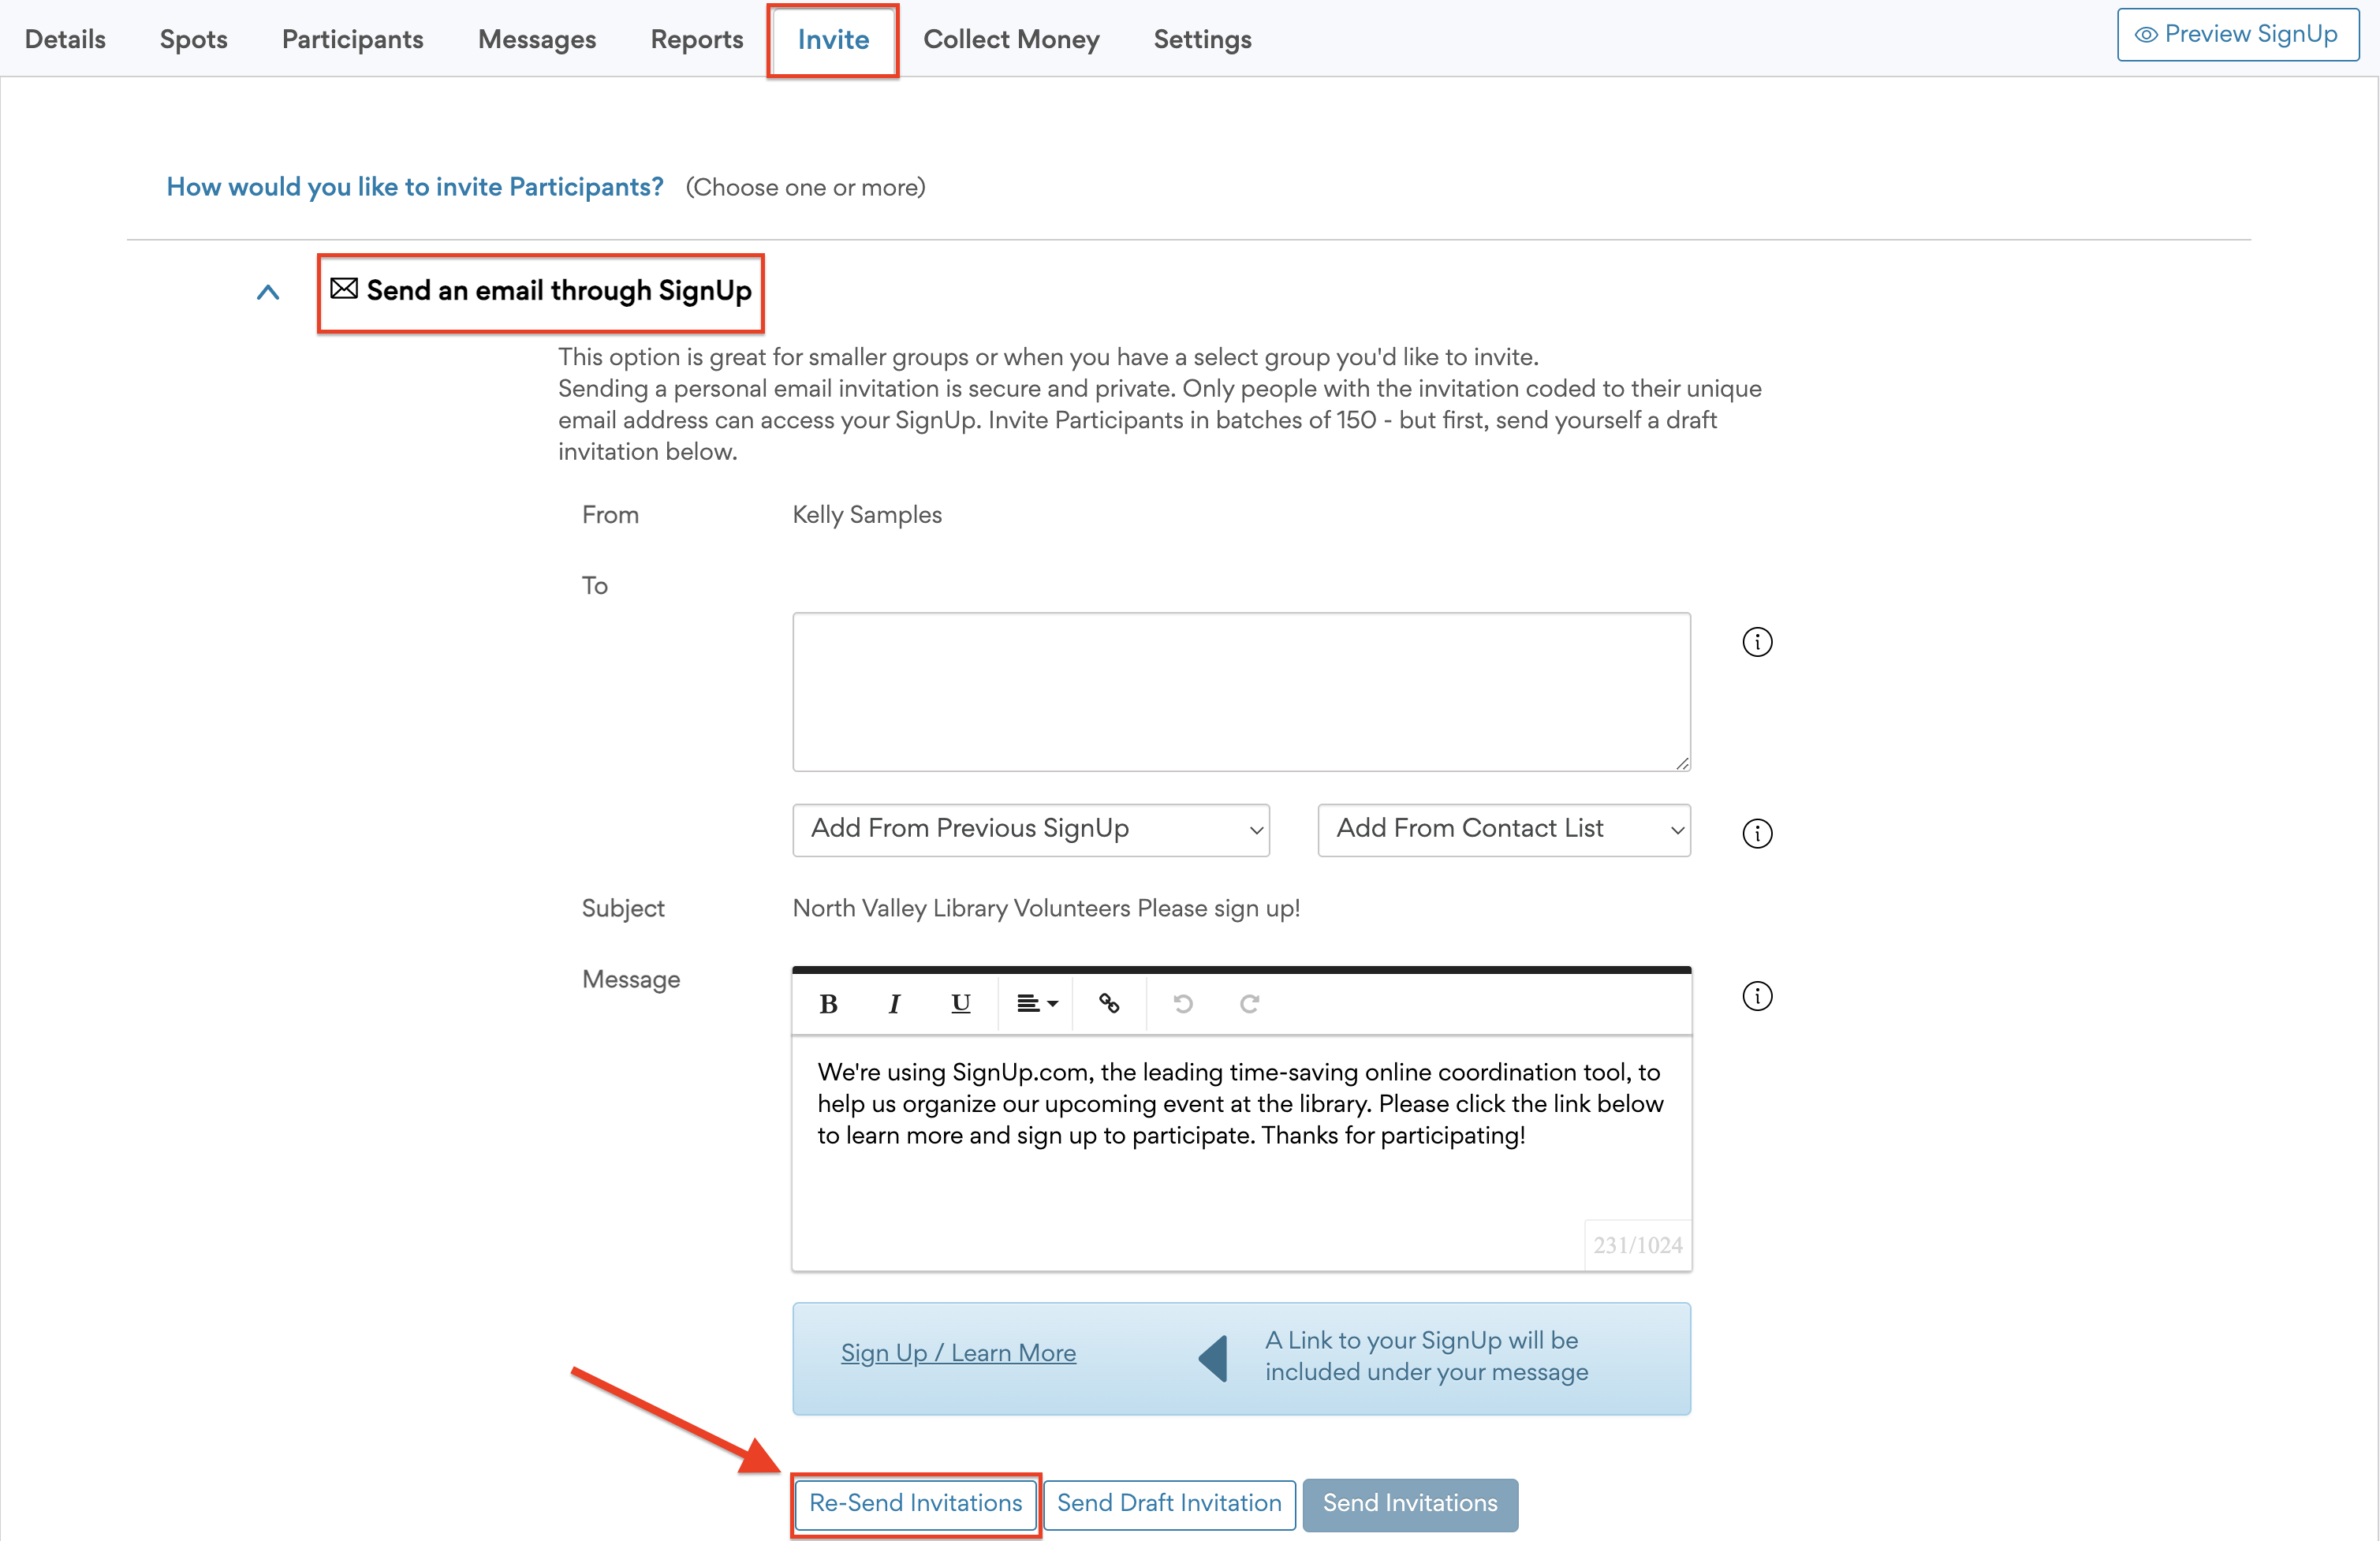Open Add From Previous SignUp dropdown

(x=1031, y=830)
